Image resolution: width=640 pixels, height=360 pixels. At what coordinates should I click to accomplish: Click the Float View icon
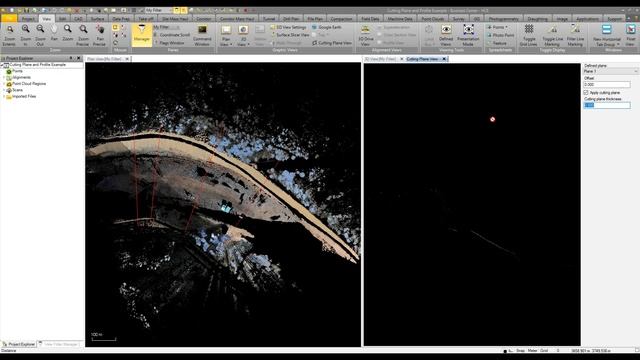click(630, 36)
